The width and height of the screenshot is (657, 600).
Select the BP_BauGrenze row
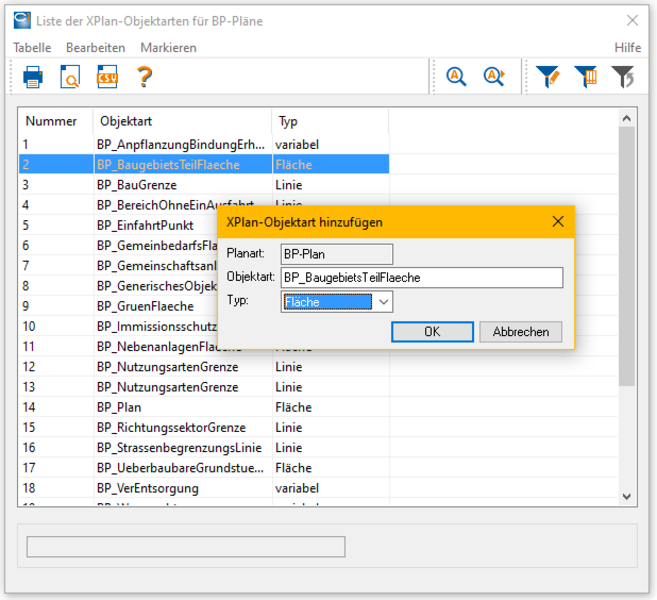click(204, 185)
